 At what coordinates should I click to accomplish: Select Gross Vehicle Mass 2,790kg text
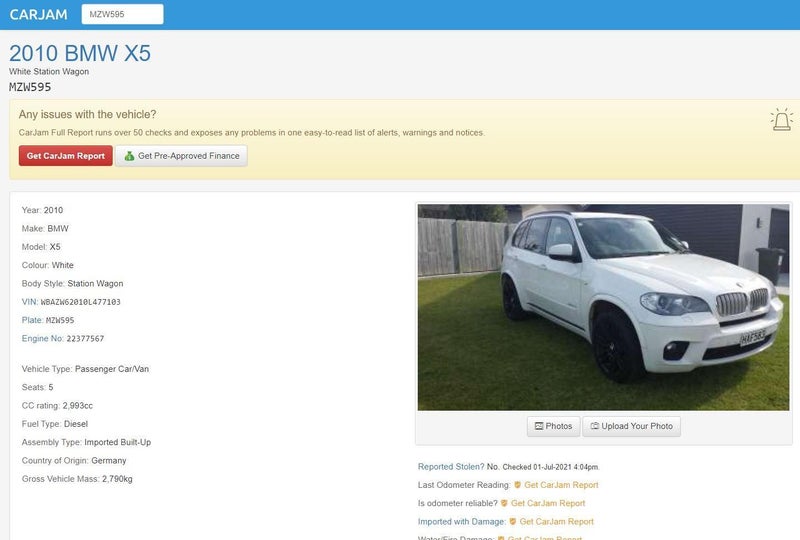pos(77,479)
